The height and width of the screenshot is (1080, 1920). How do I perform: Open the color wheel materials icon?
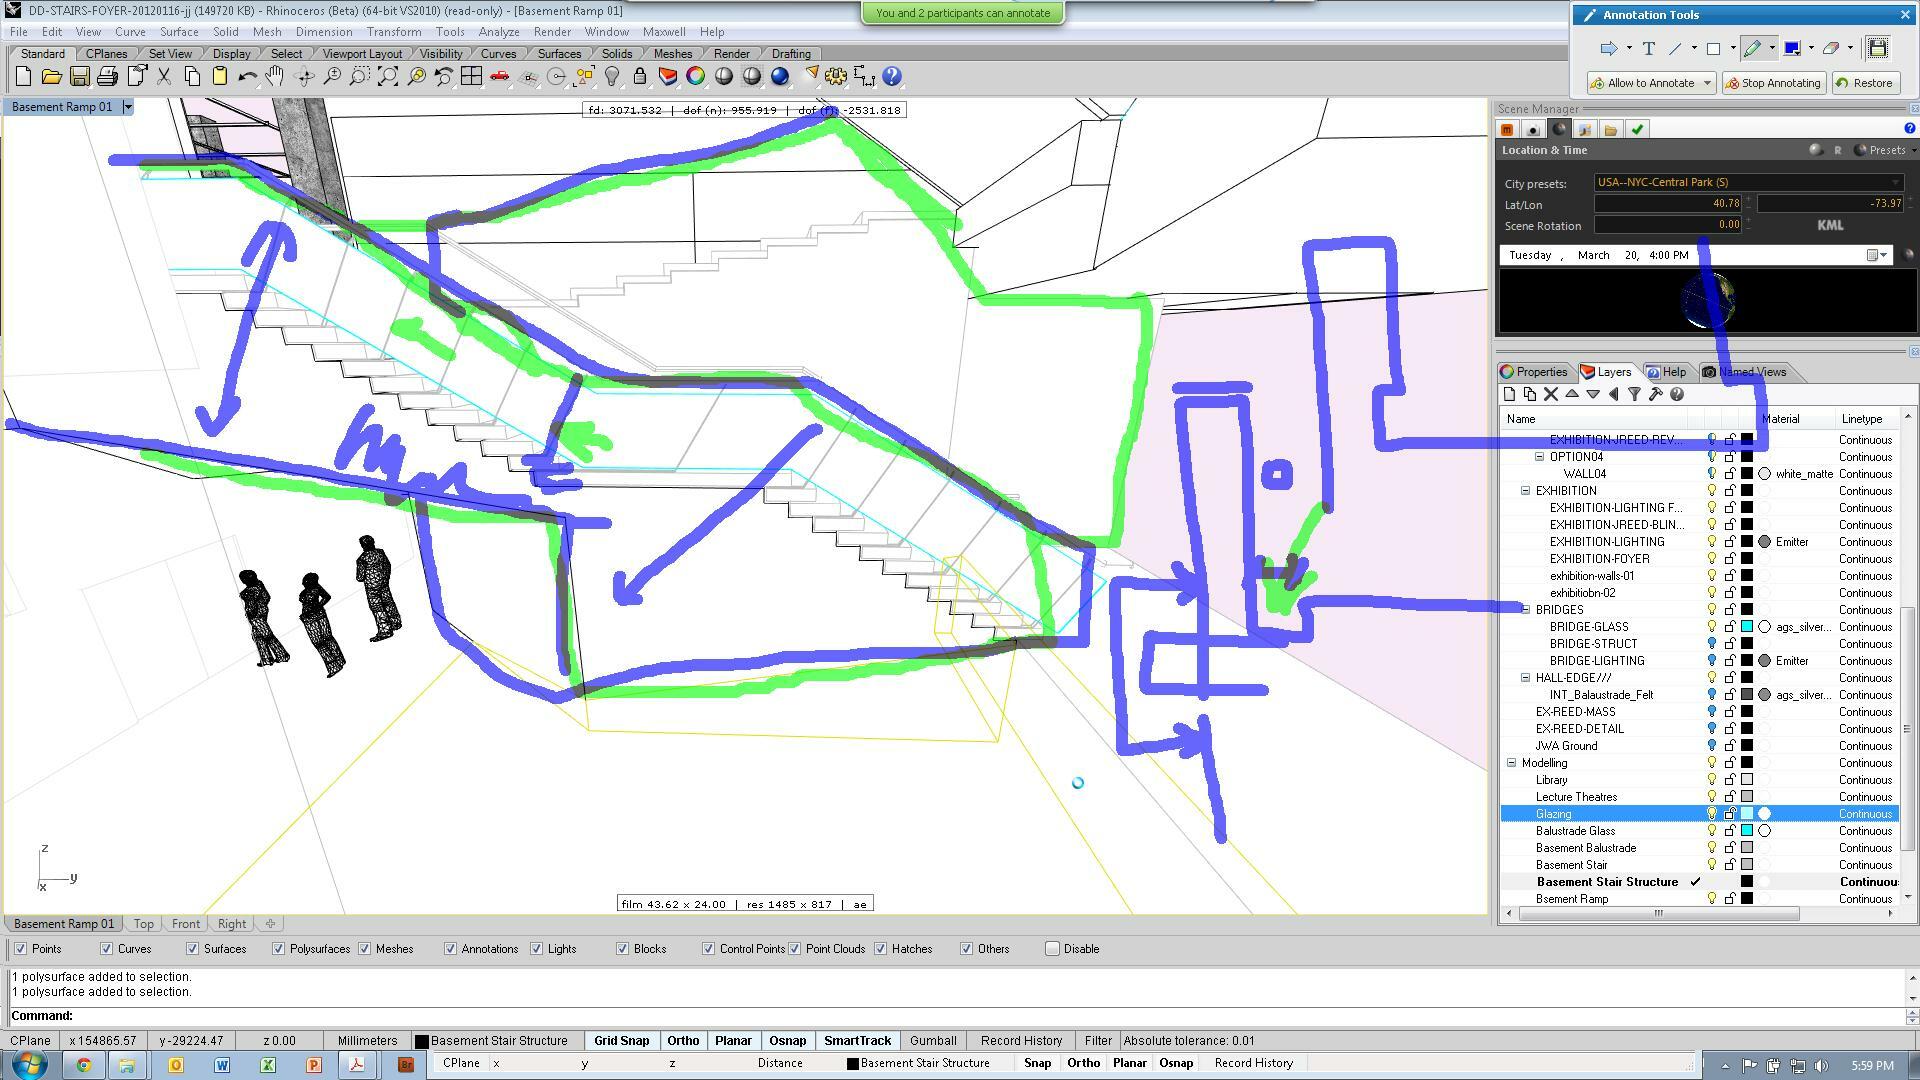pos(696,77)
